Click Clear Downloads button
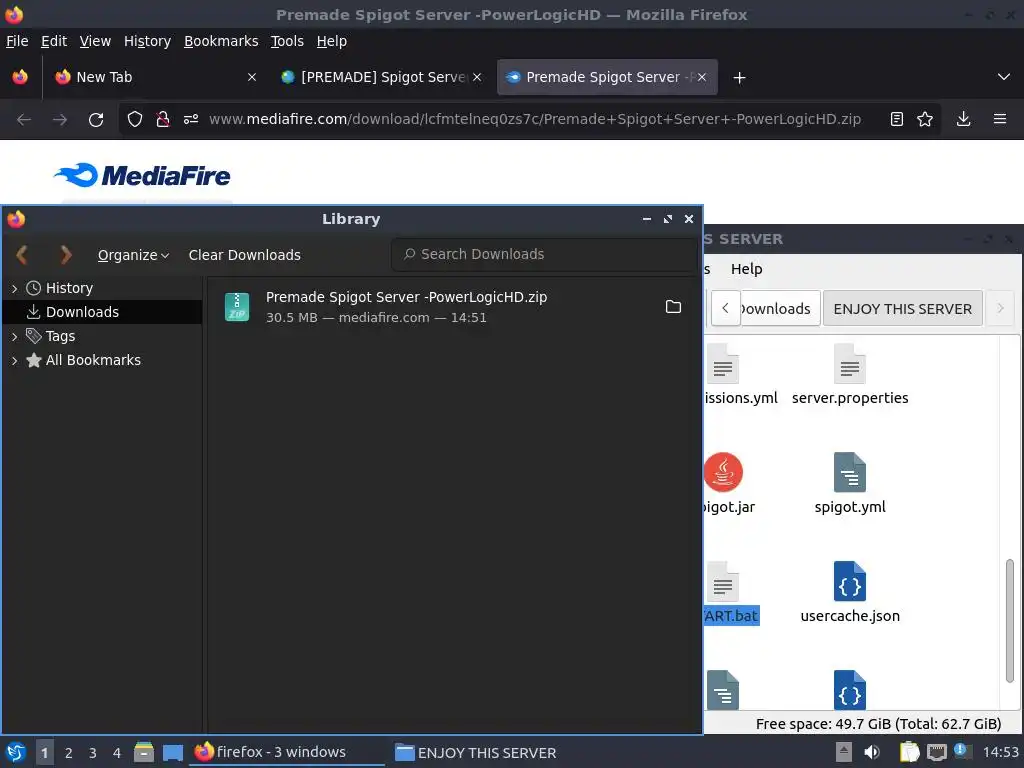 tap(244, 255)
